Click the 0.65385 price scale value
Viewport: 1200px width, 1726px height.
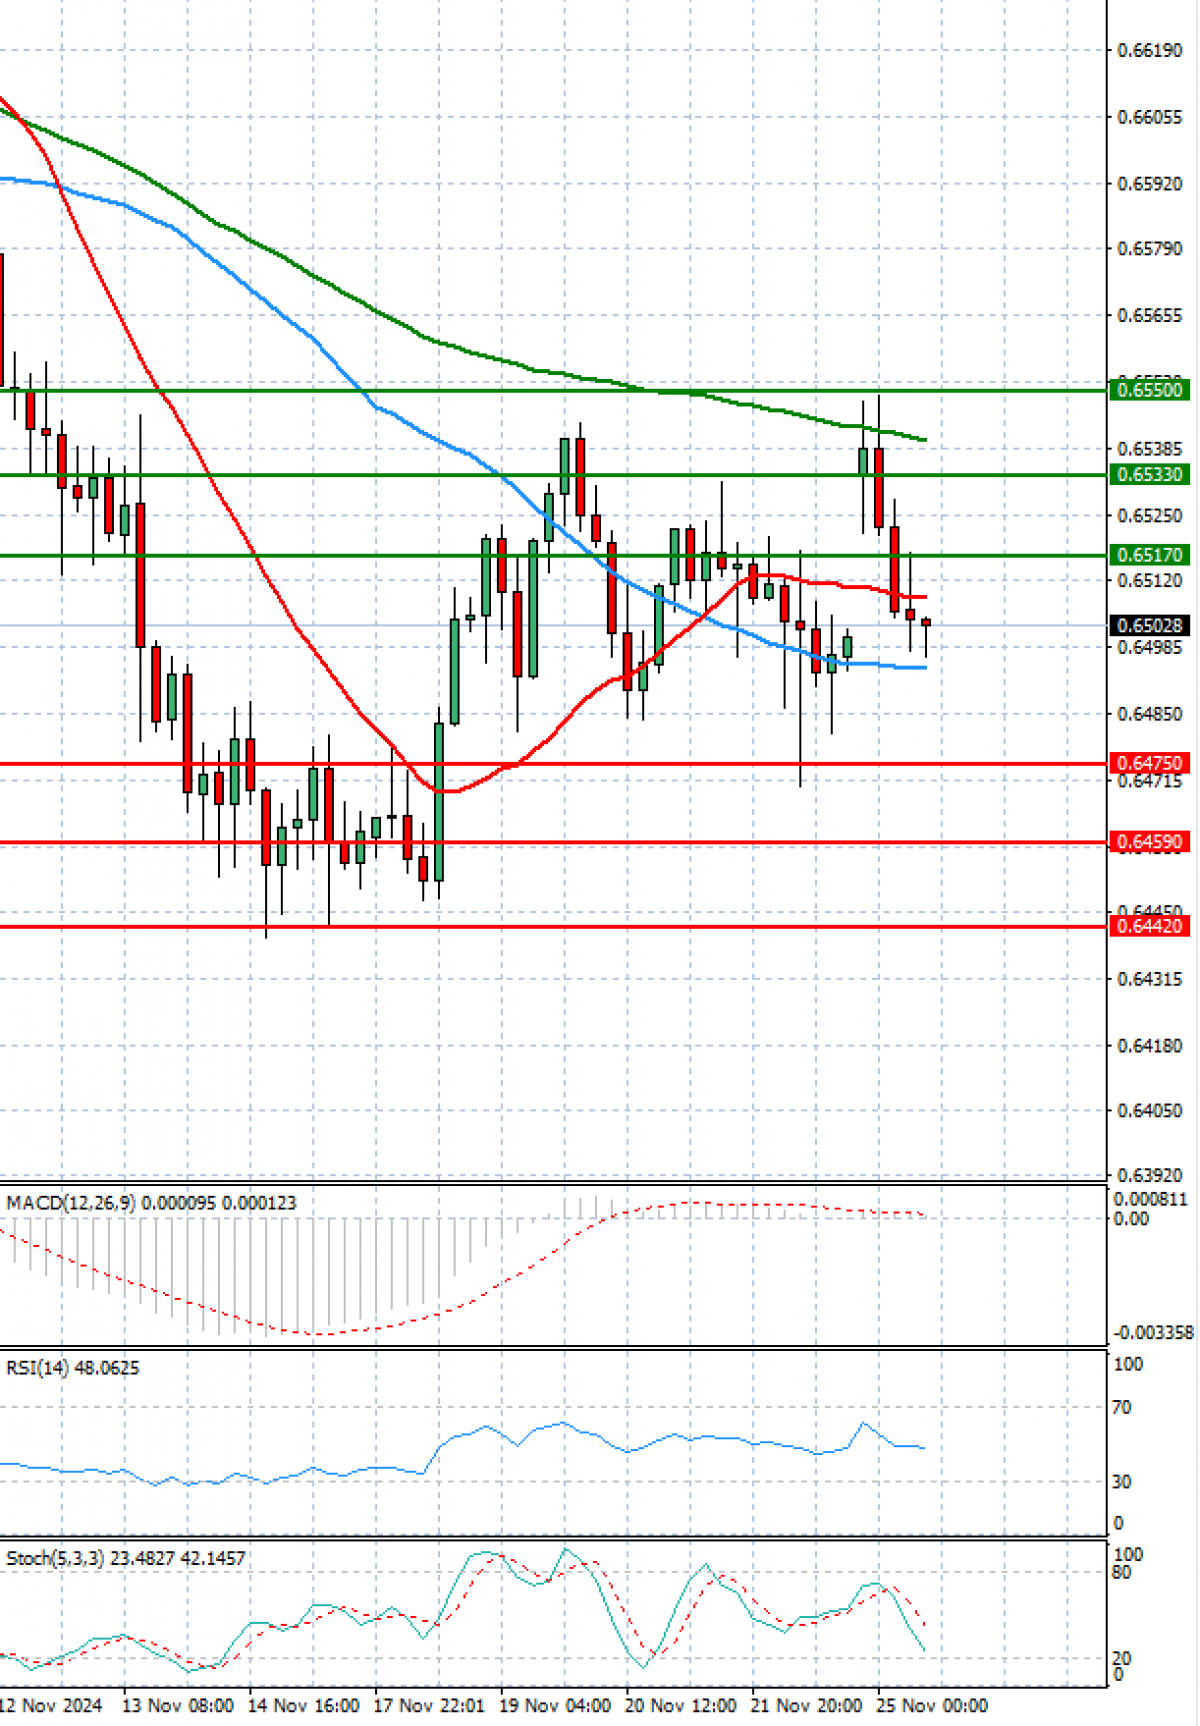pos(1149,449)
